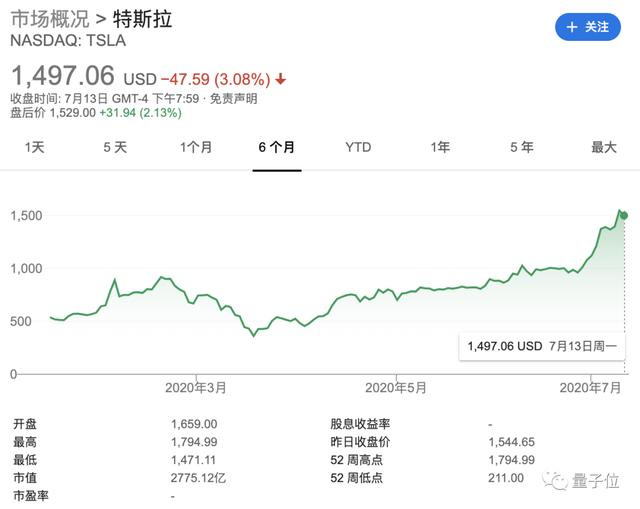Click the 最低 value 1,471.11
640x509 pixels.
193,460
